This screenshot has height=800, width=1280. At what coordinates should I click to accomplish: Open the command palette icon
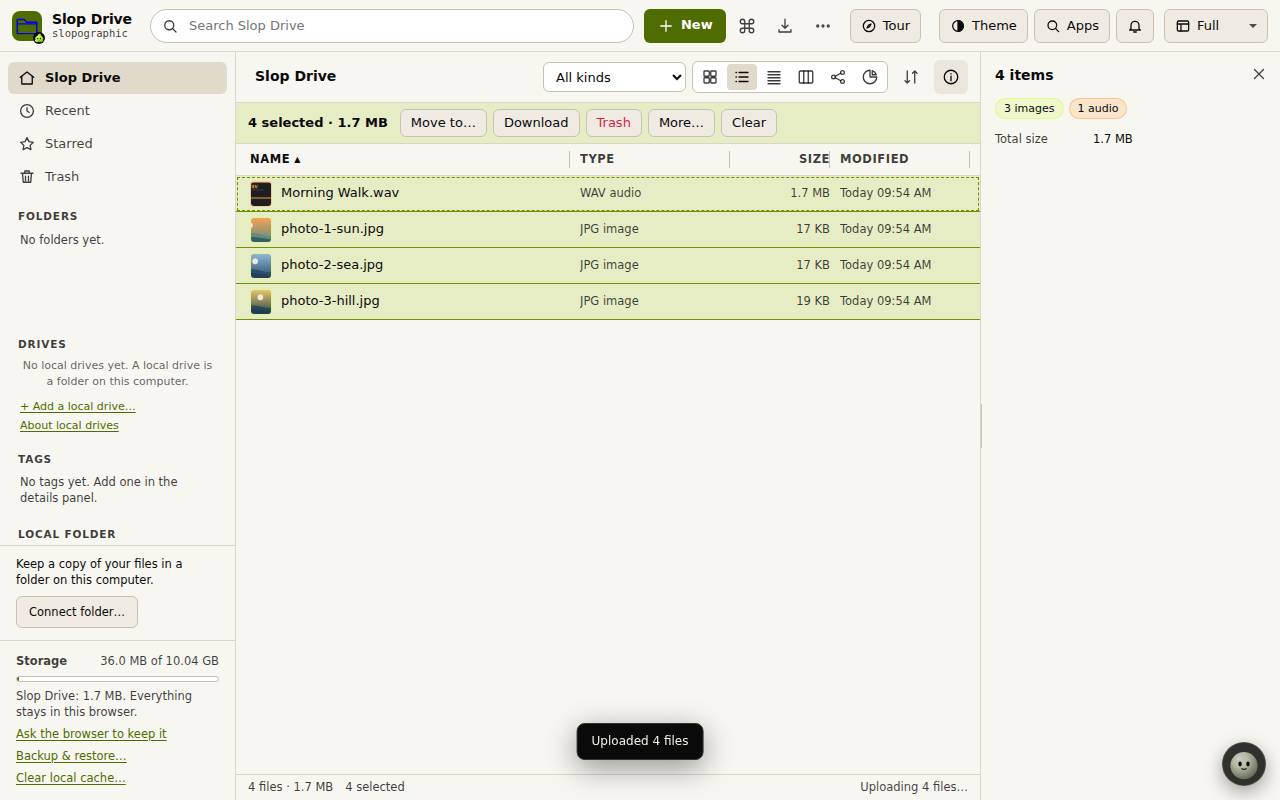[747, 26]
